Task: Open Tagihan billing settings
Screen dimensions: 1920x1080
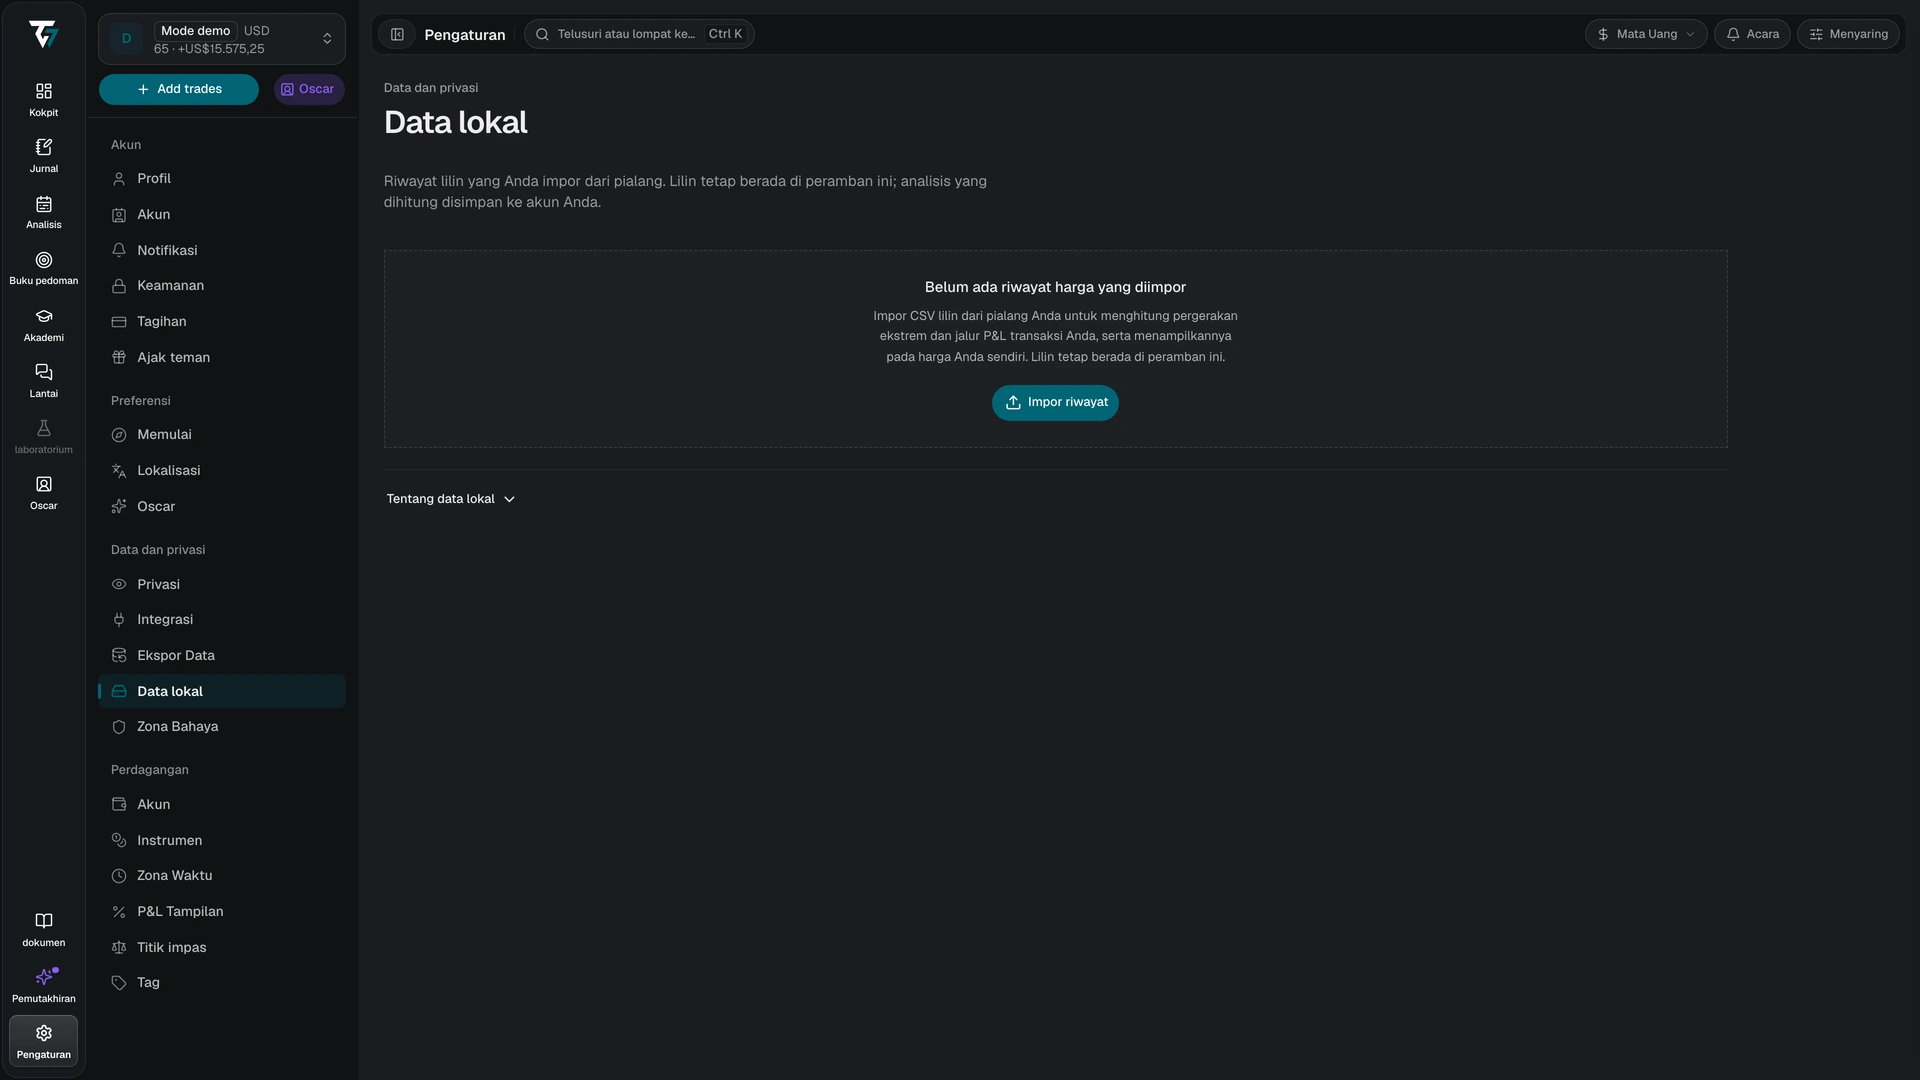Action: pos(222,322)
